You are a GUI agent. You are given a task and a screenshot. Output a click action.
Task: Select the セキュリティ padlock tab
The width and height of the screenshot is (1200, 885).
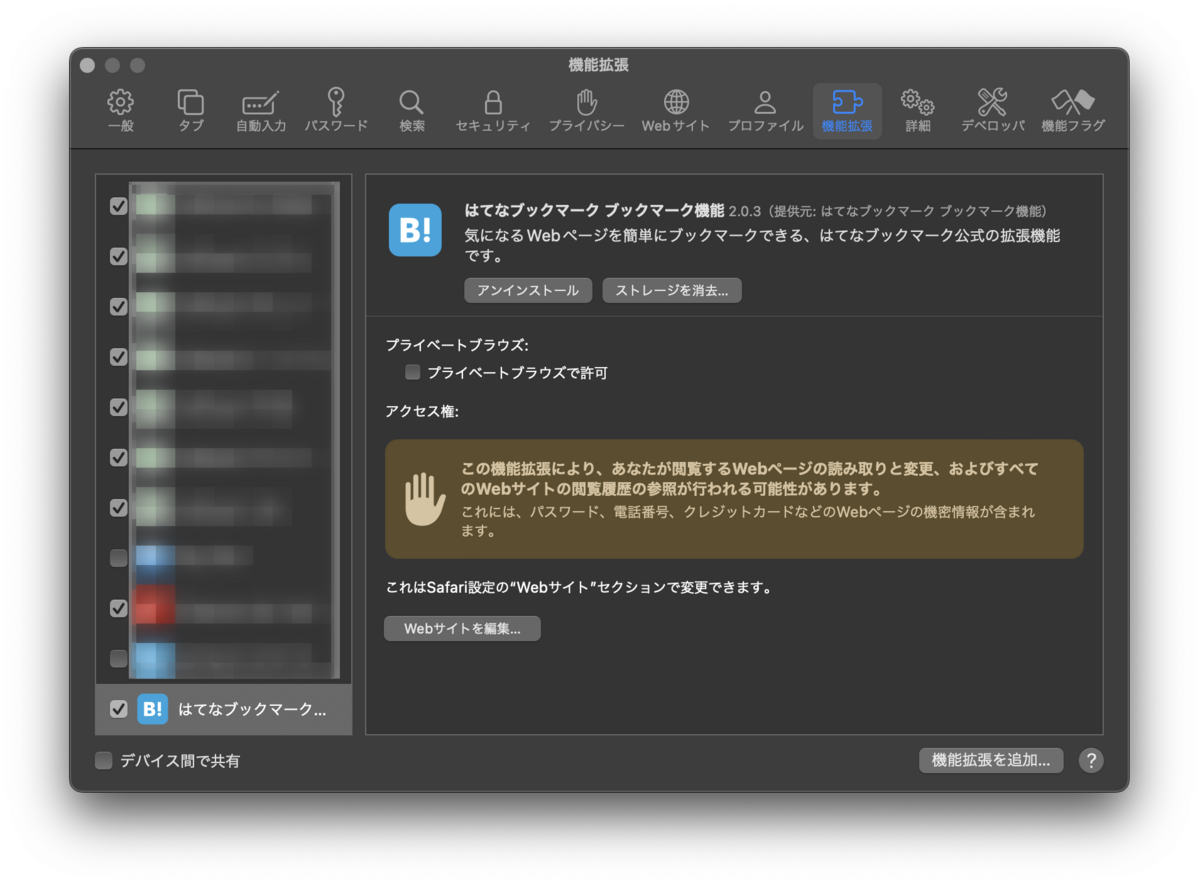492,111
